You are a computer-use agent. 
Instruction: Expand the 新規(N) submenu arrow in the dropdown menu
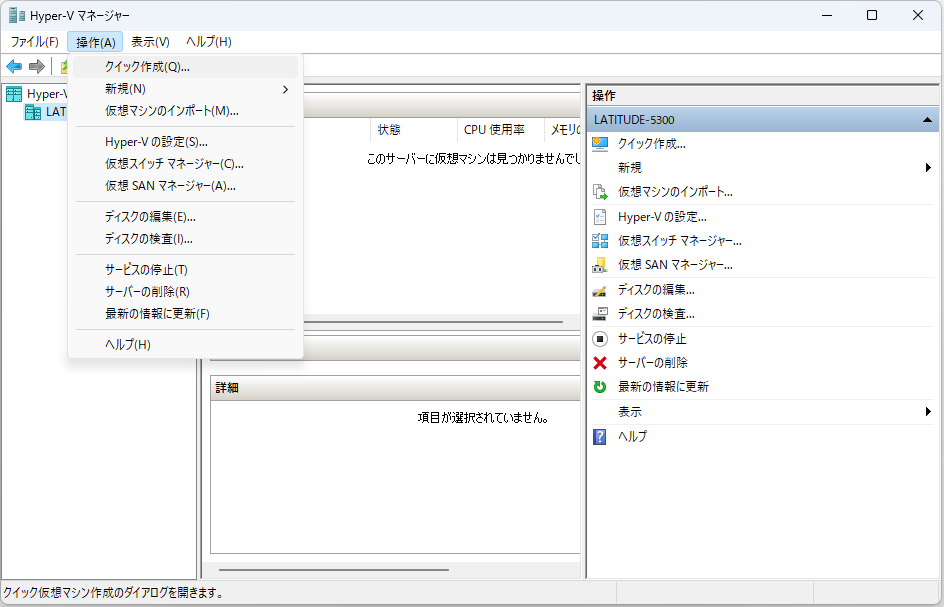coord(285,89)
